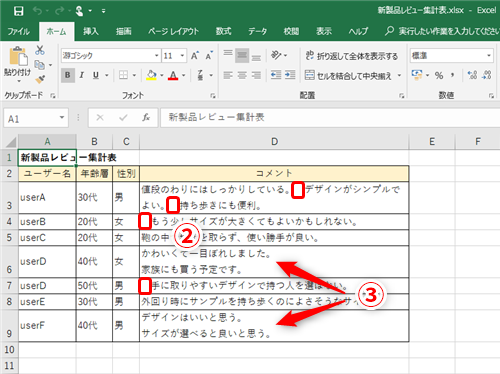Viewport: 500px width, 374px height.
Task: Click the decrease indent icon
Action: click(276, 75)
